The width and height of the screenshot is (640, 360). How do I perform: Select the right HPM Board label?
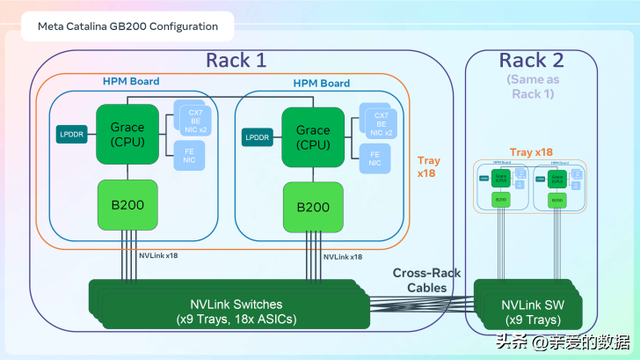tap(321, 83)
